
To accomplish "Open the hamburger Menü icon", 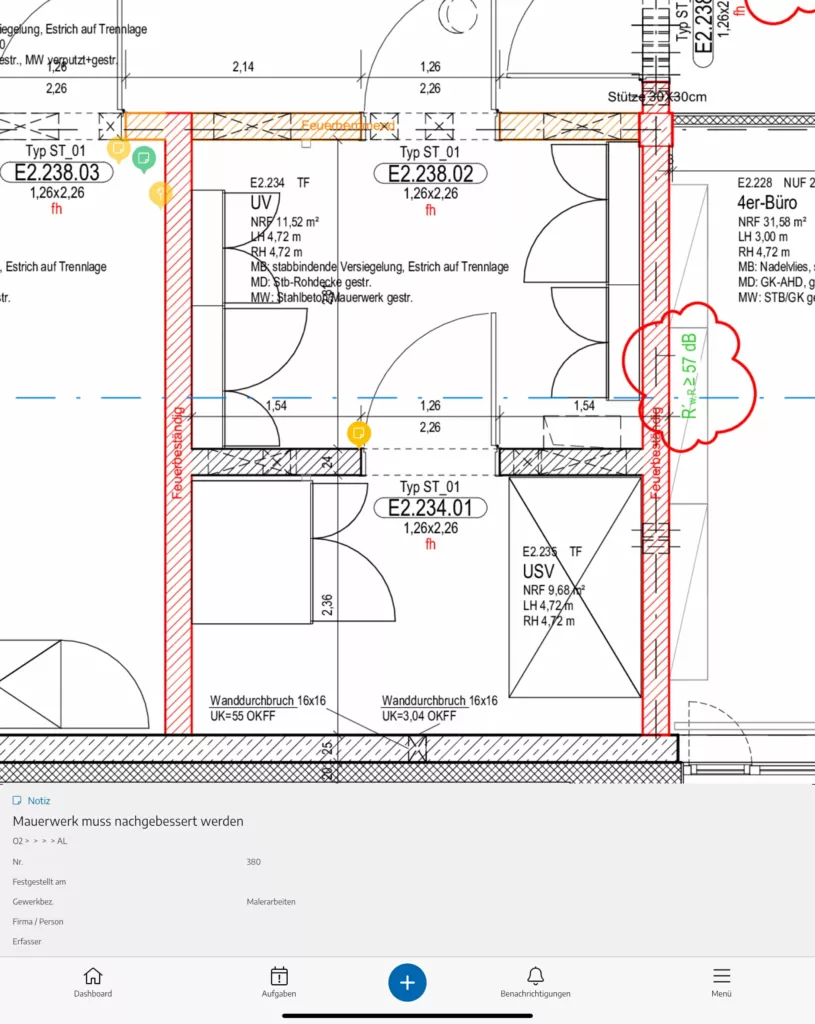I will 722,982.
